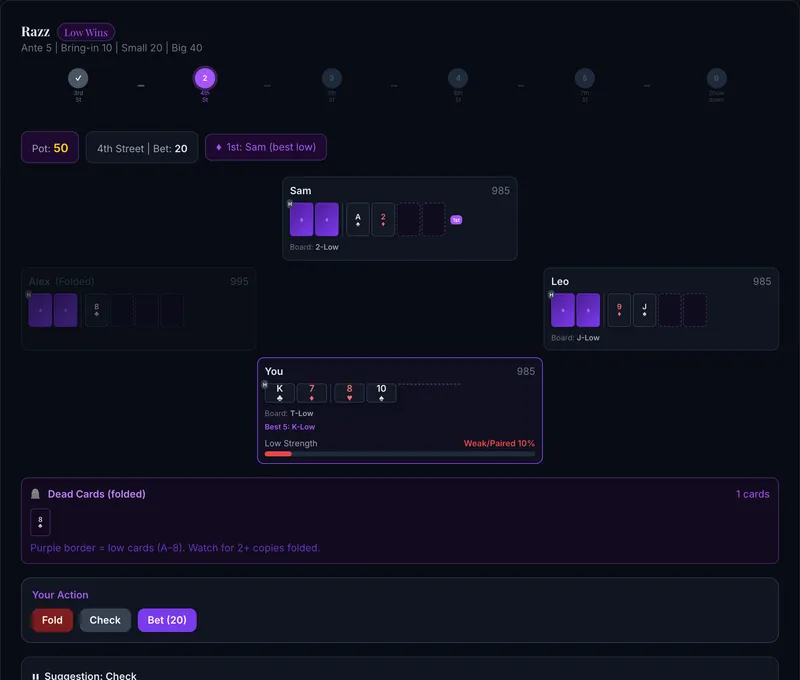Click the 6th Street step circle
The width and height of the screenshot is (800, 680).
458,78
